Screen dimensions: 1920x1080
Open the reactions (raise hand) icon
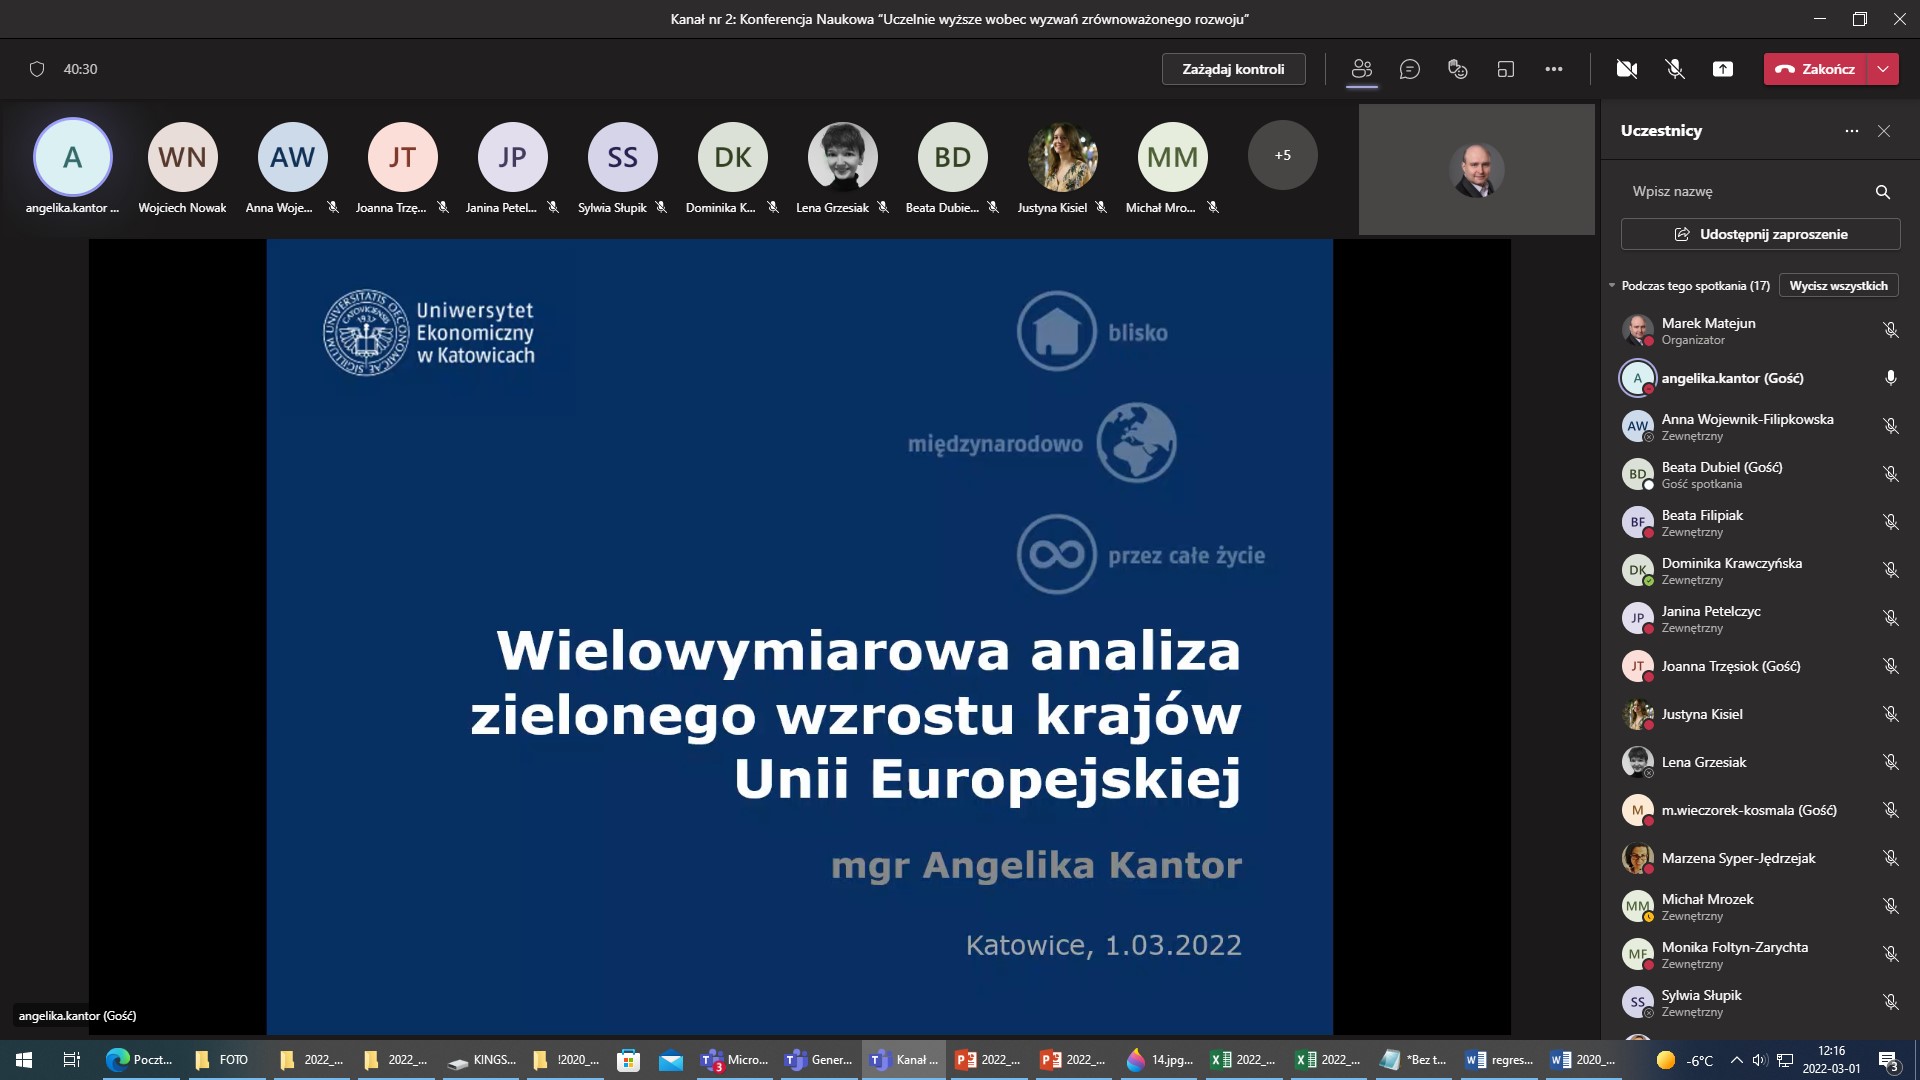(1457, 69)
